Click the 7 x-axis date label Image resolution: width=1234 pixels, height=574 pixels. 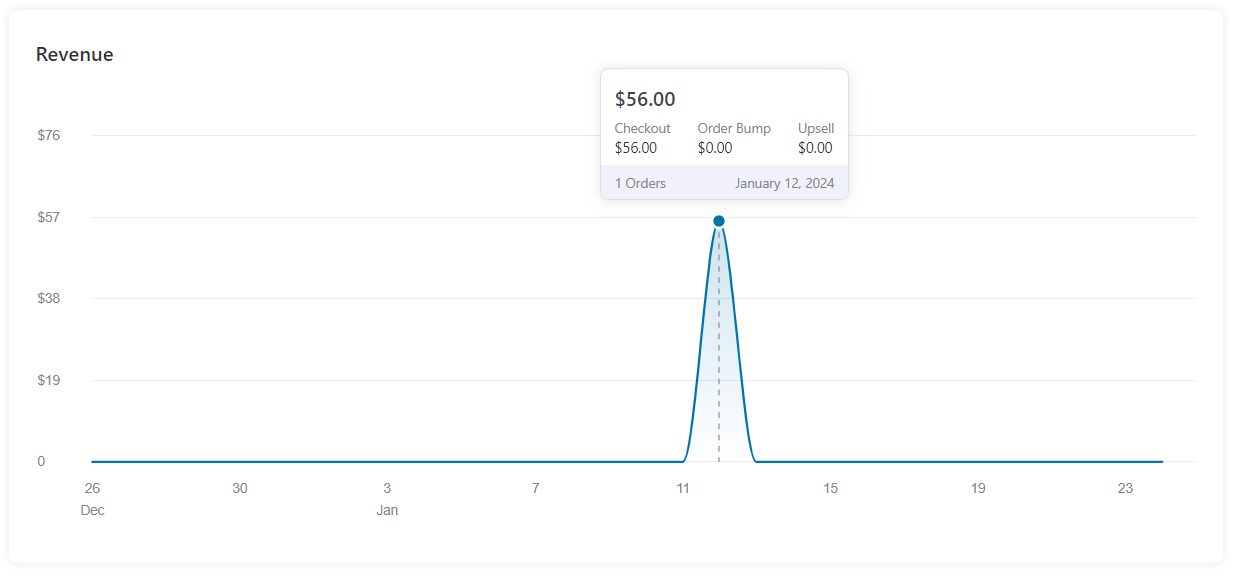click(x=535, y=488)
